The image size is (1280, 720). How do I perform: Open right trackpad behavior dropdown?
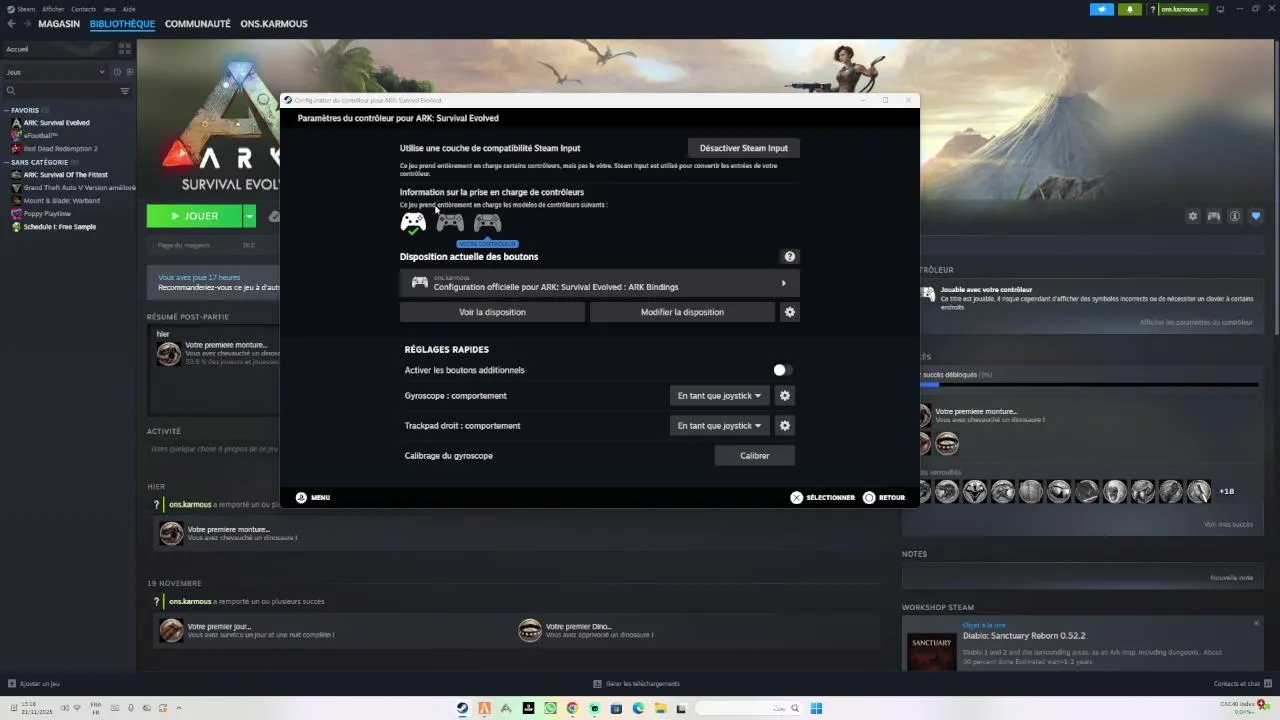point(719,426)
